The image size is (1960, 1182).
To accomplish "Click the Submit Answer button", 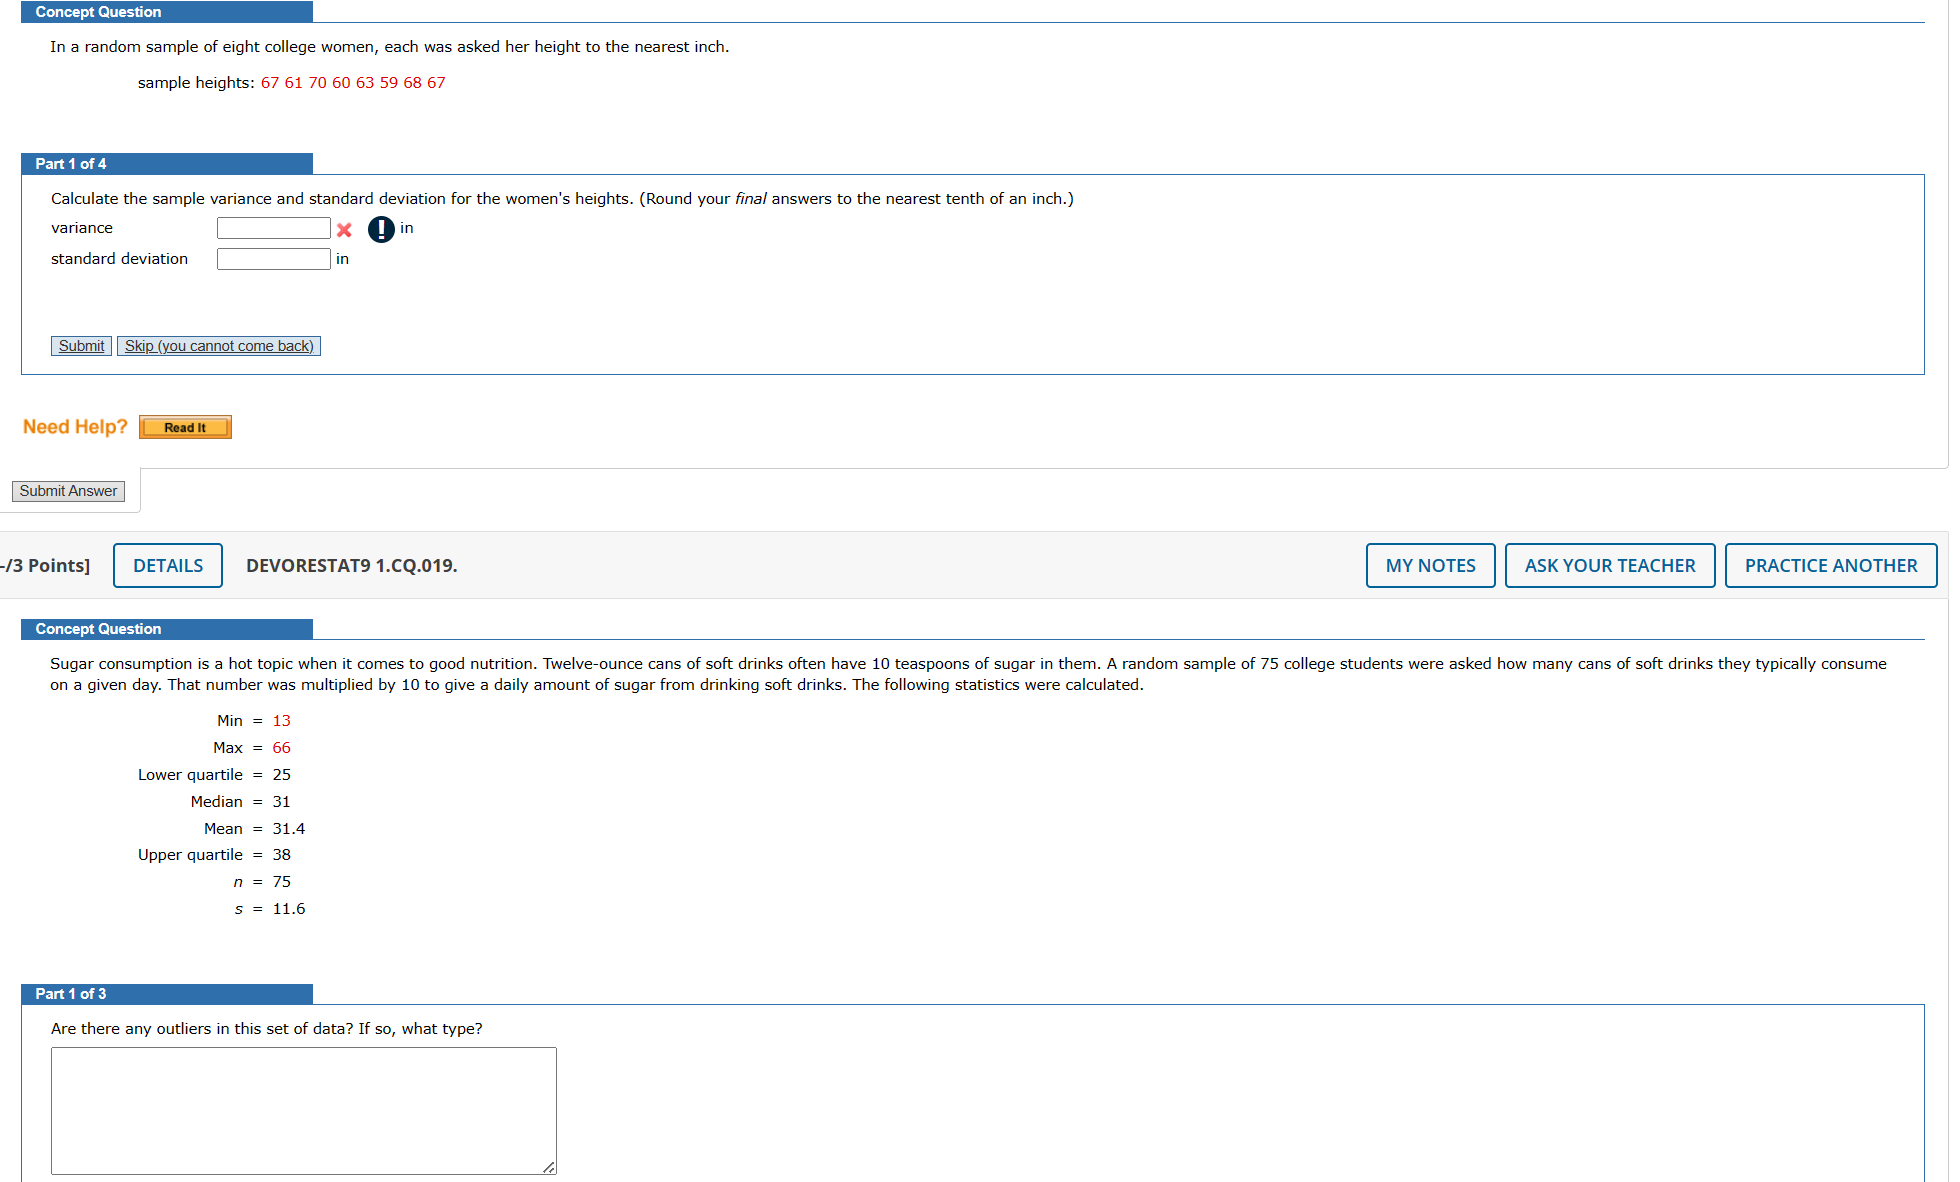I will 68,491.
